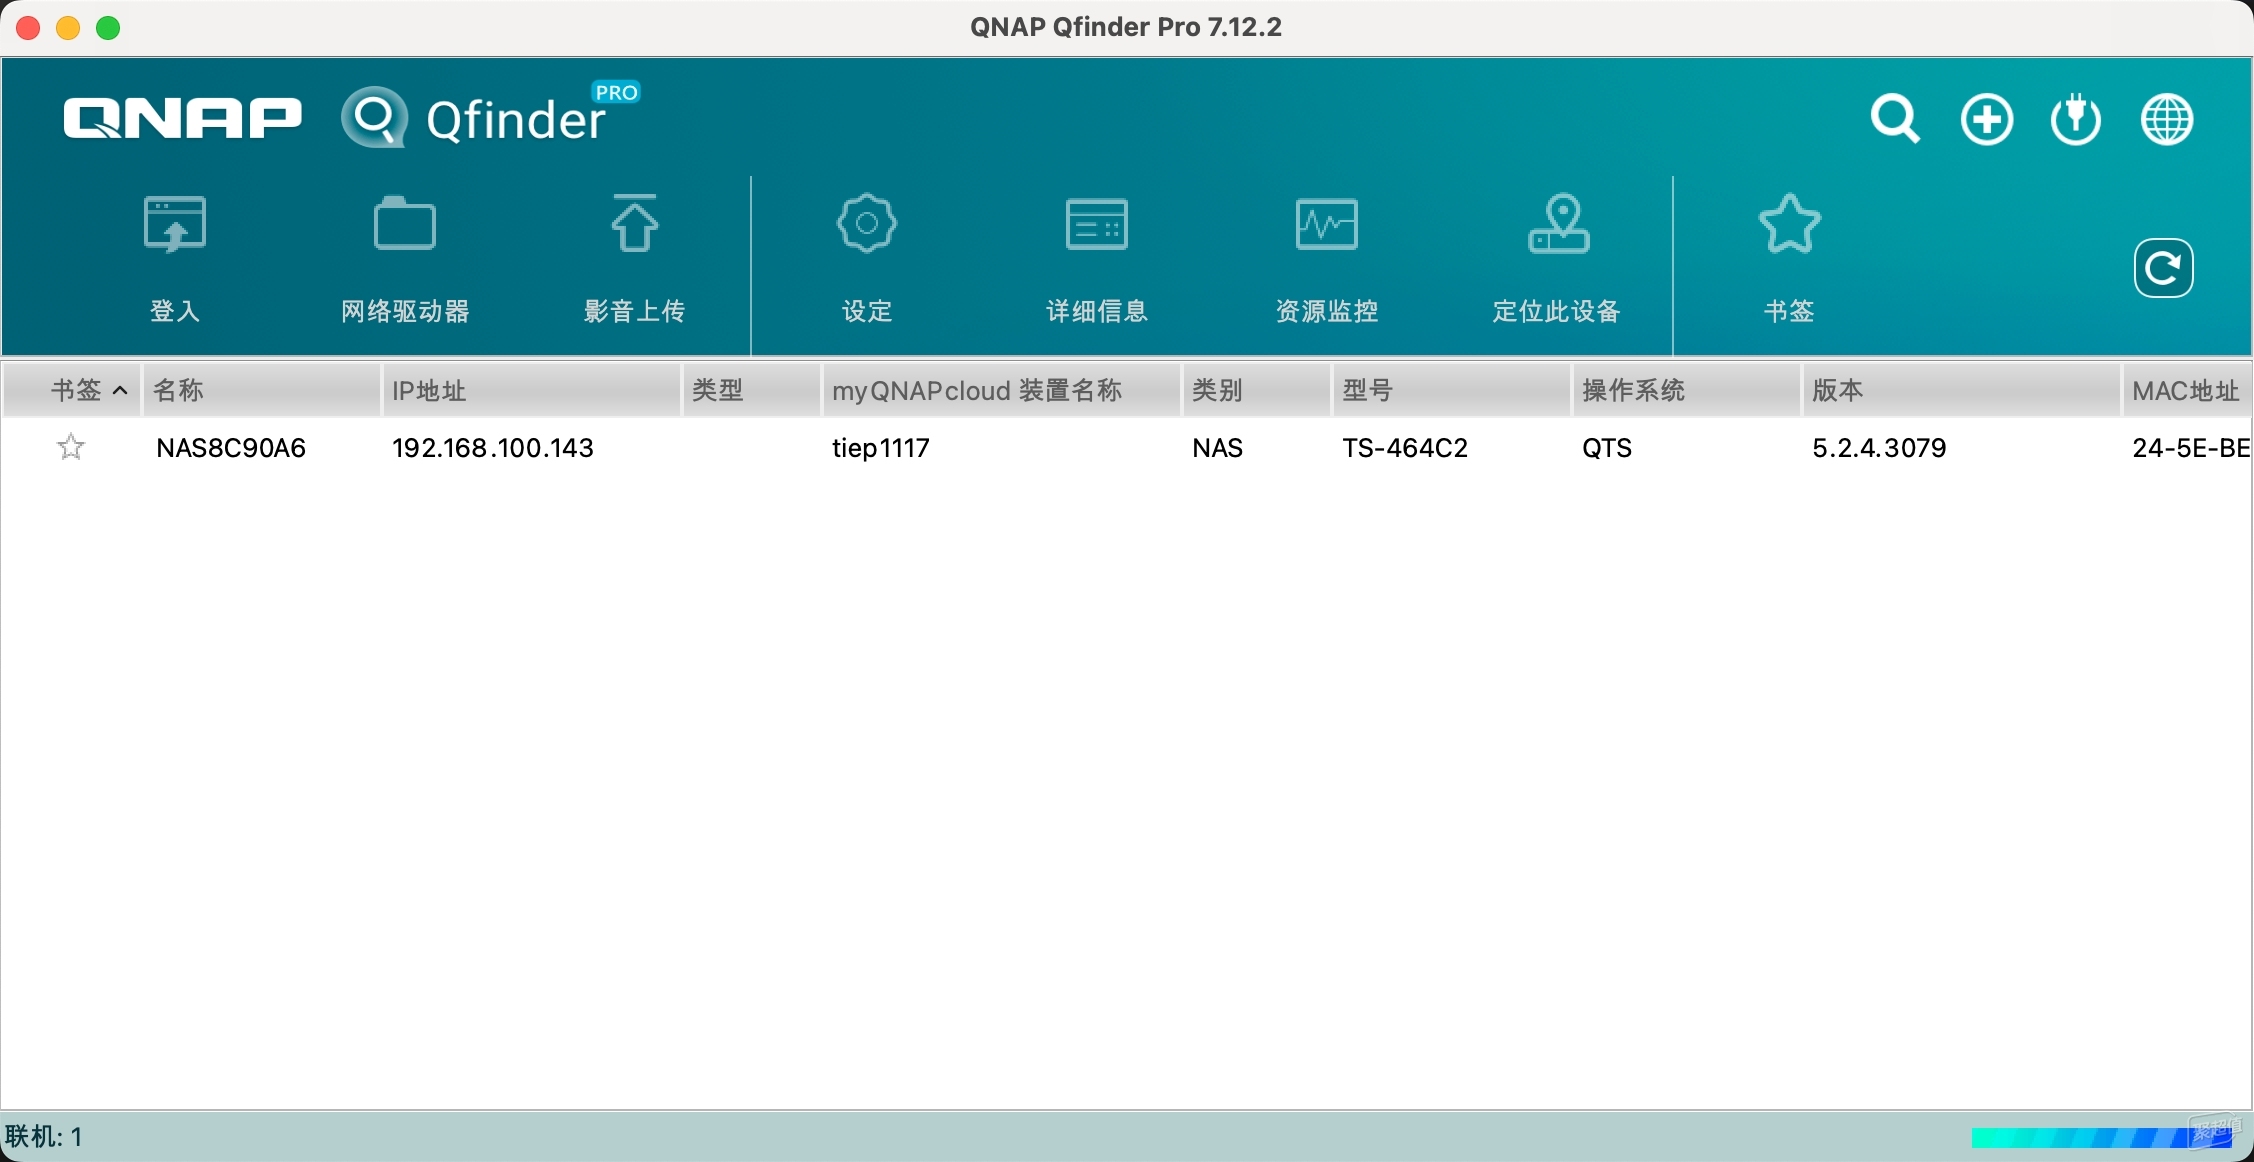Click the scanning progress bar
This screenshot has width=2254, height=1162.
click(2101, 1138)
